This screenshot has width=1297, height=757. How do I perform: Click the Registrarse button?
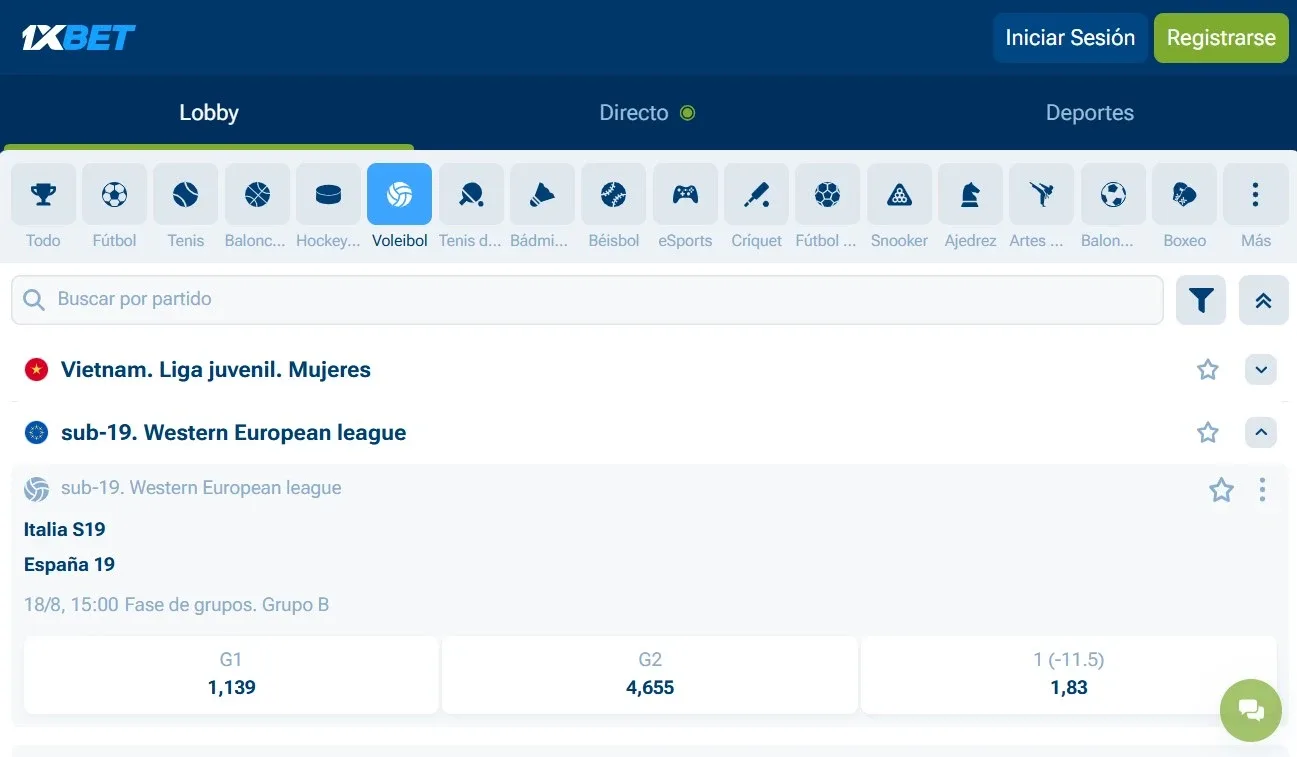coord(1221,38)
